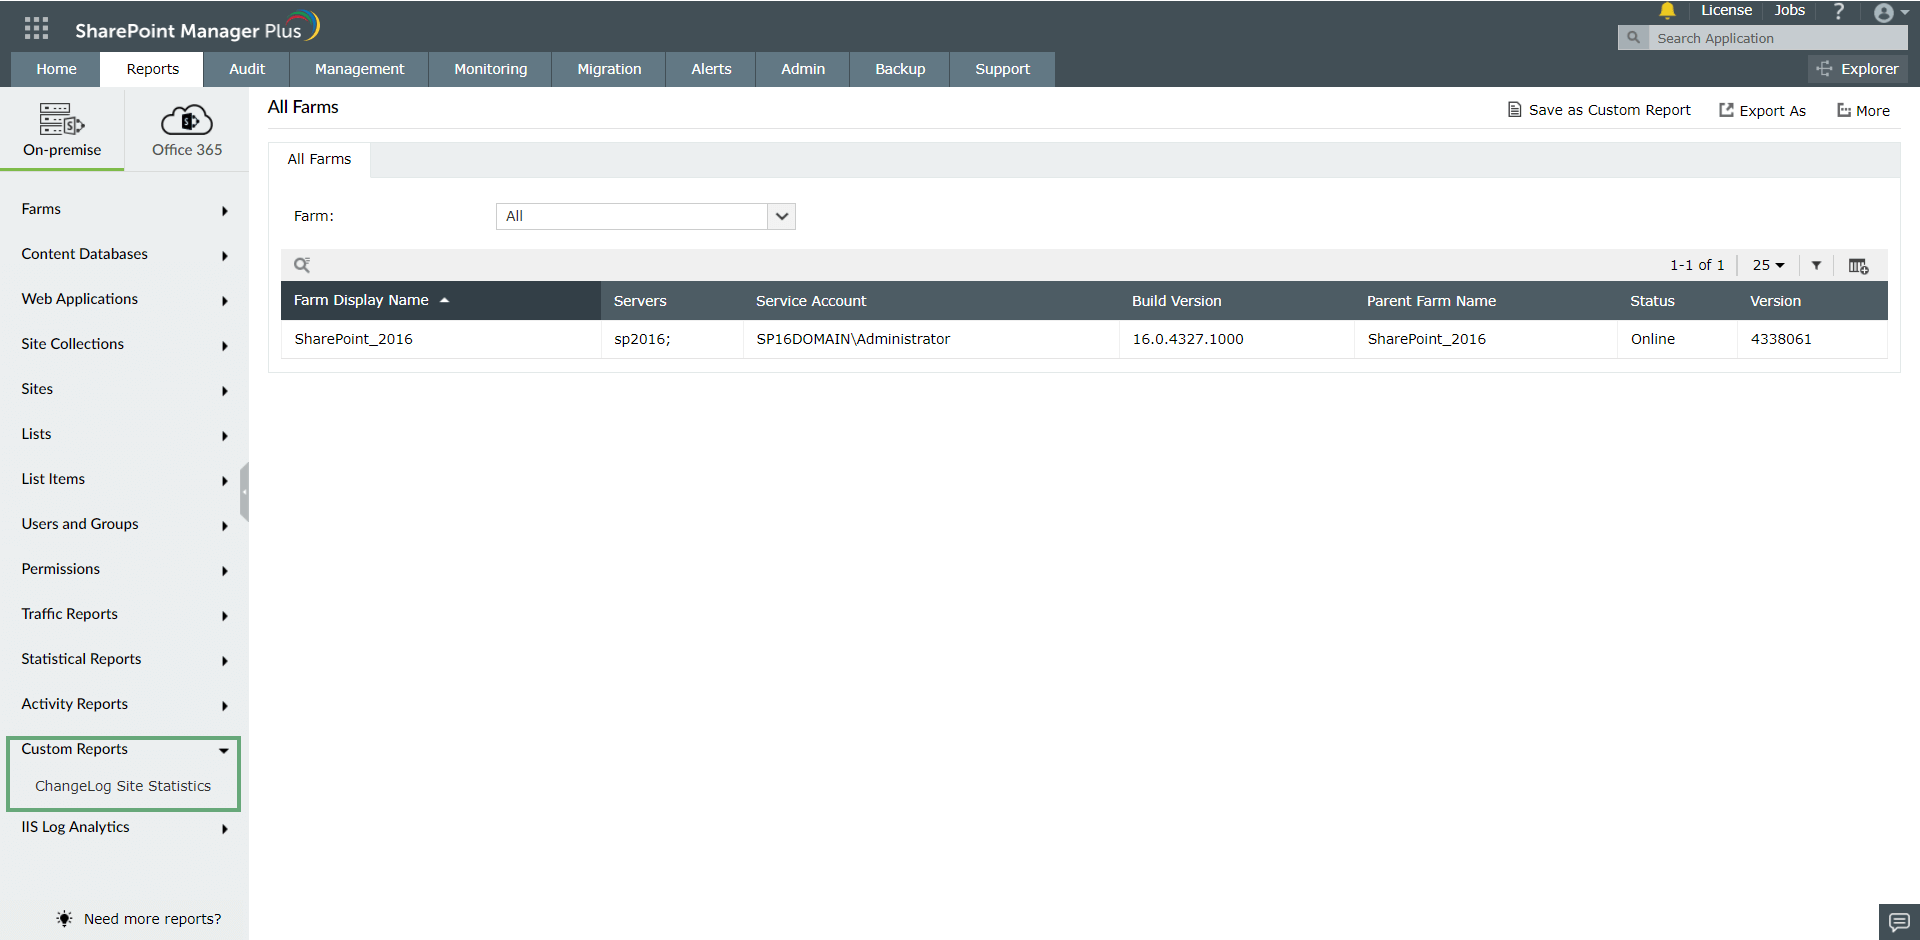Open the Support tab
This screenshot has width=1920, height=940.
pos(1002,69)
